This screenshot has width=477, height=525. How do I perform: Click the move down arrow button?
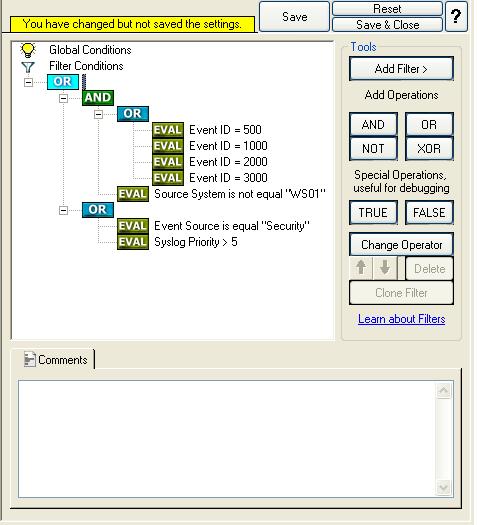[385, 268]
